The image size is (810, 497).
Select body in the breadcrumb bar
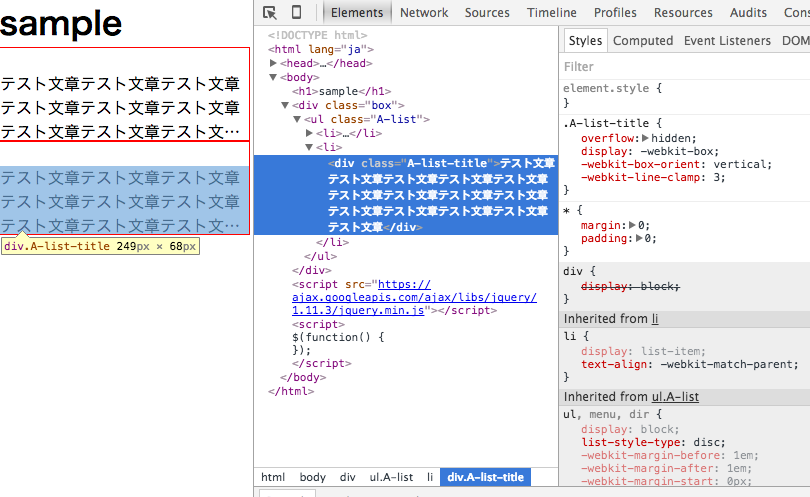click(313, 478)
